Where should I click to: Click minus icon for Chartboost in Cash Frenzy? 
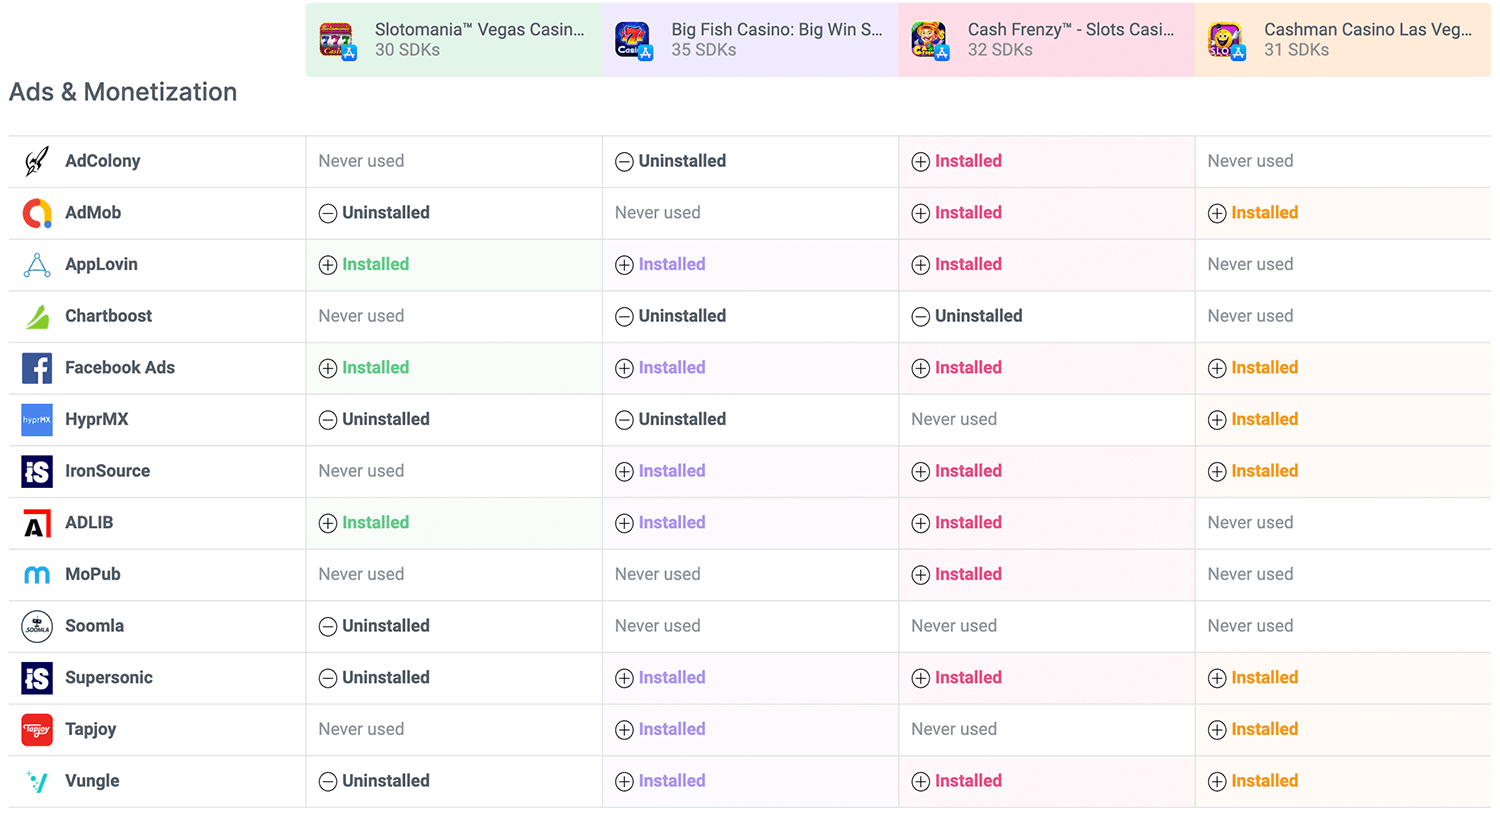[921, 317]
